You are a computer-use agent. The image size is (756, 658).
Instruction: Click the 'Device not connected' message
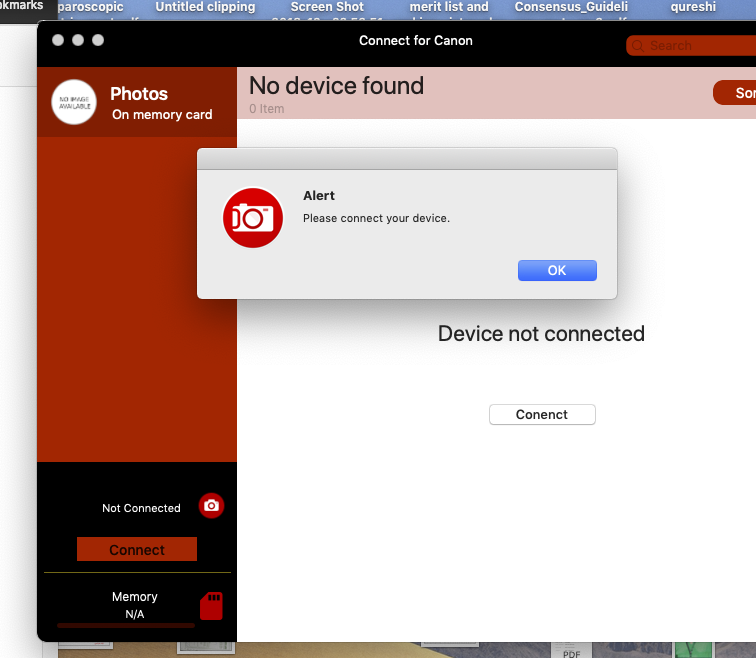(x=541, y=334)
